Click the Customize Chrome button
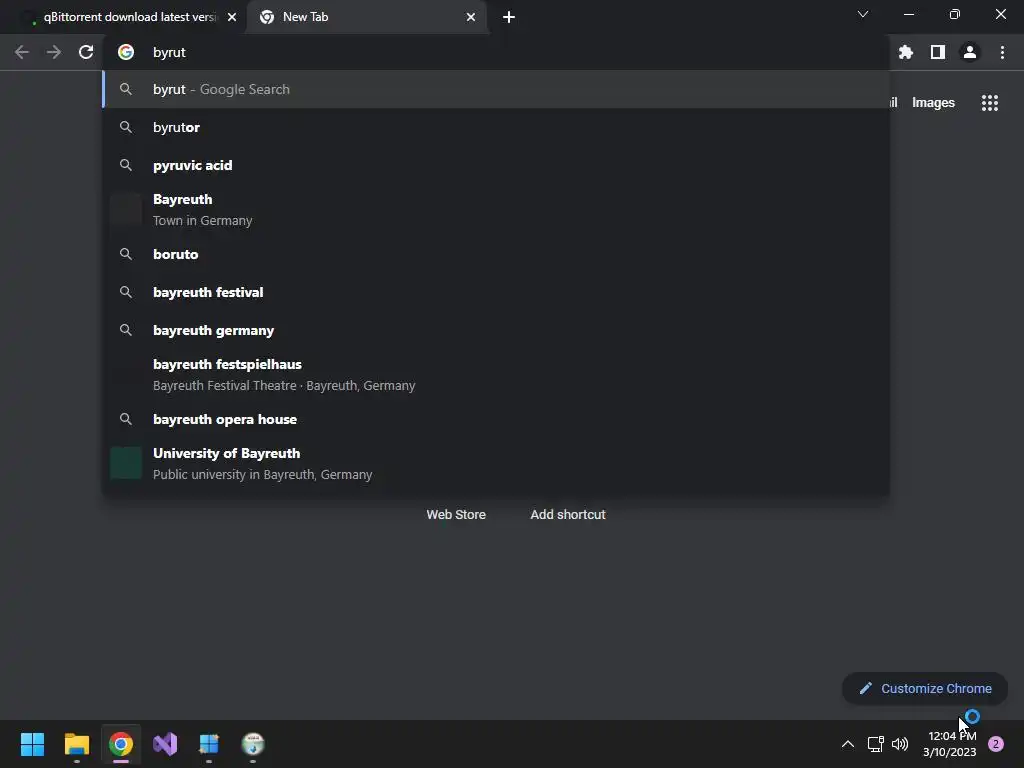1024x768 pixels. (x=925, y=688)
